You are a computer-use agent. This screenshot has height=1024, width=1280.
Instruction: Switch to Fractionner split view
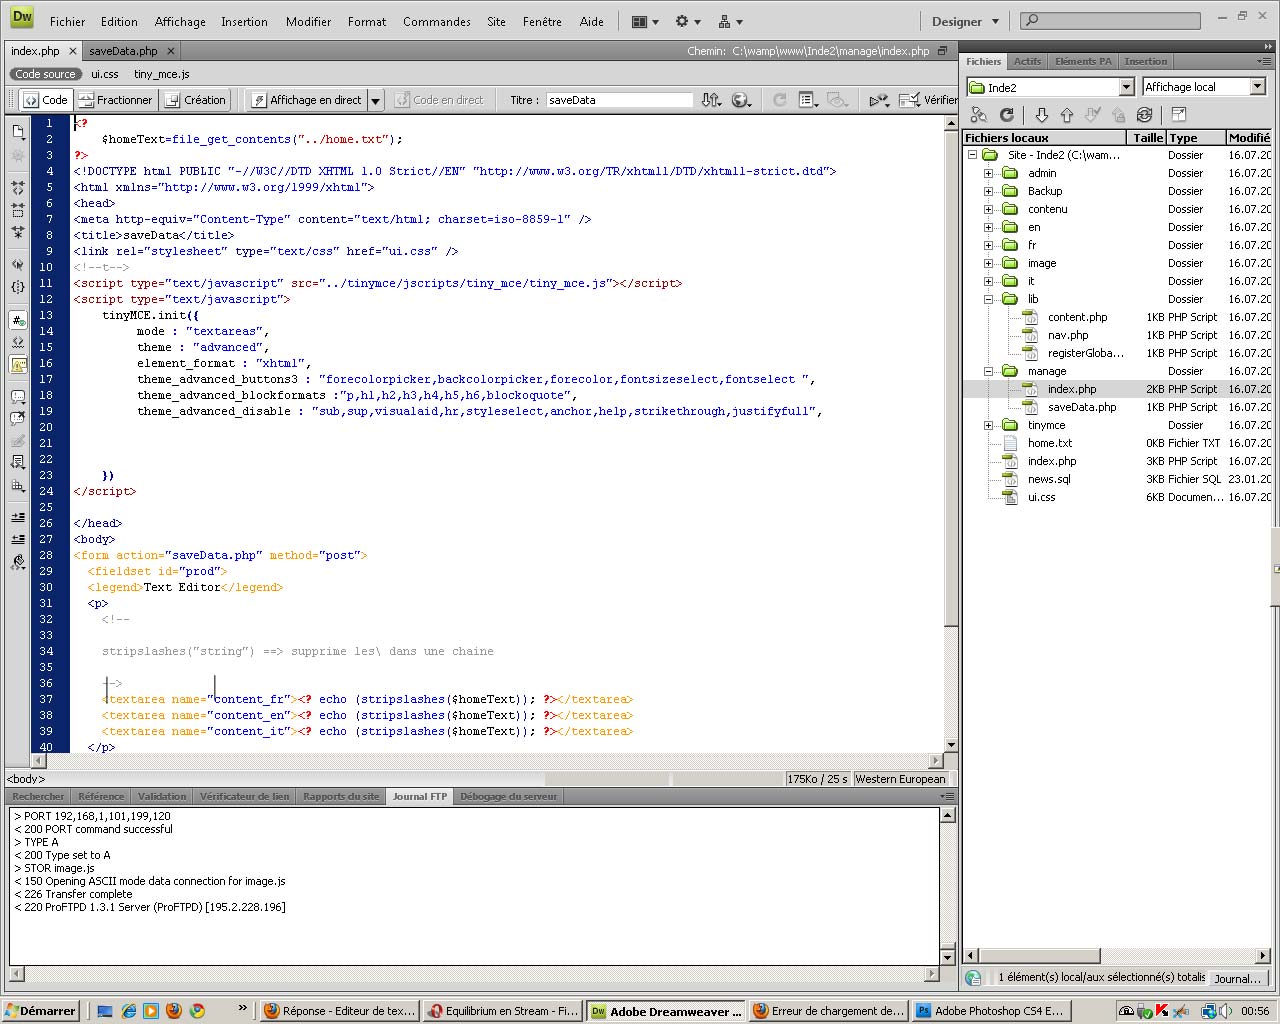tap(115, 100)
